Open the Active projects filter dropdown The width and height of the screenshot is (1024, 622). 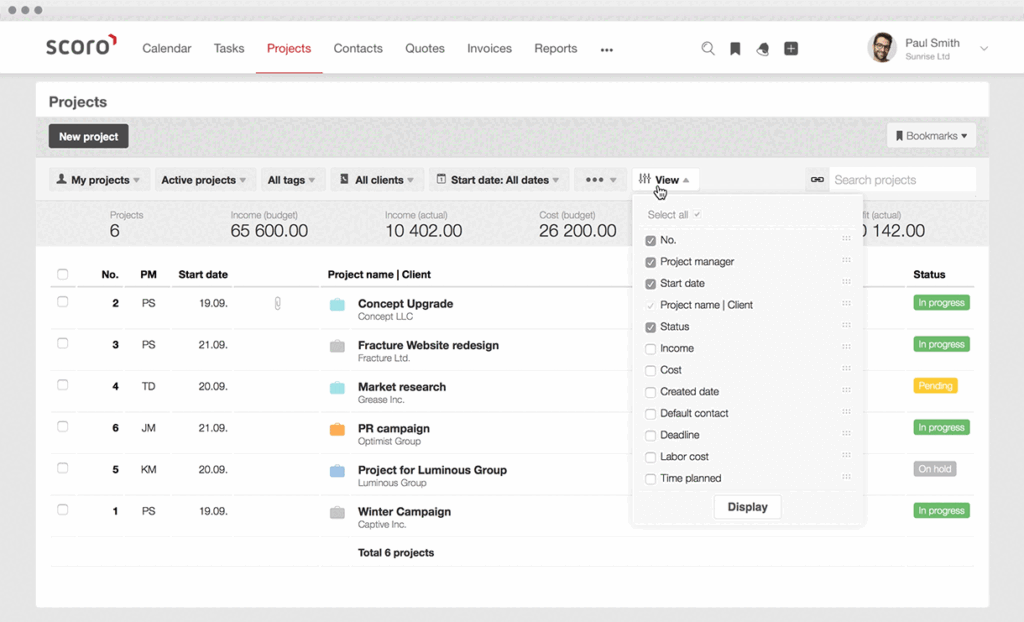[x=203, y=180]
